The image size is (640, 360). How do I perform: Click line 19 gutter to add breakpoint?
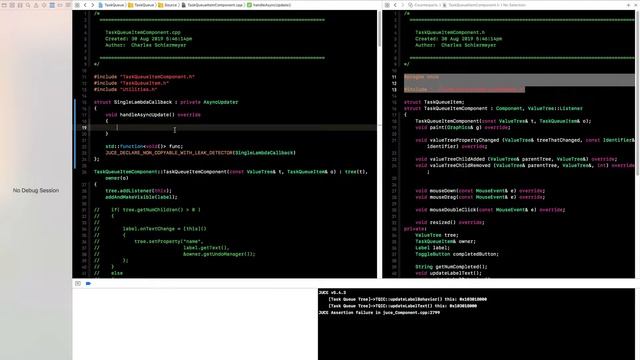tap(84, 127)
